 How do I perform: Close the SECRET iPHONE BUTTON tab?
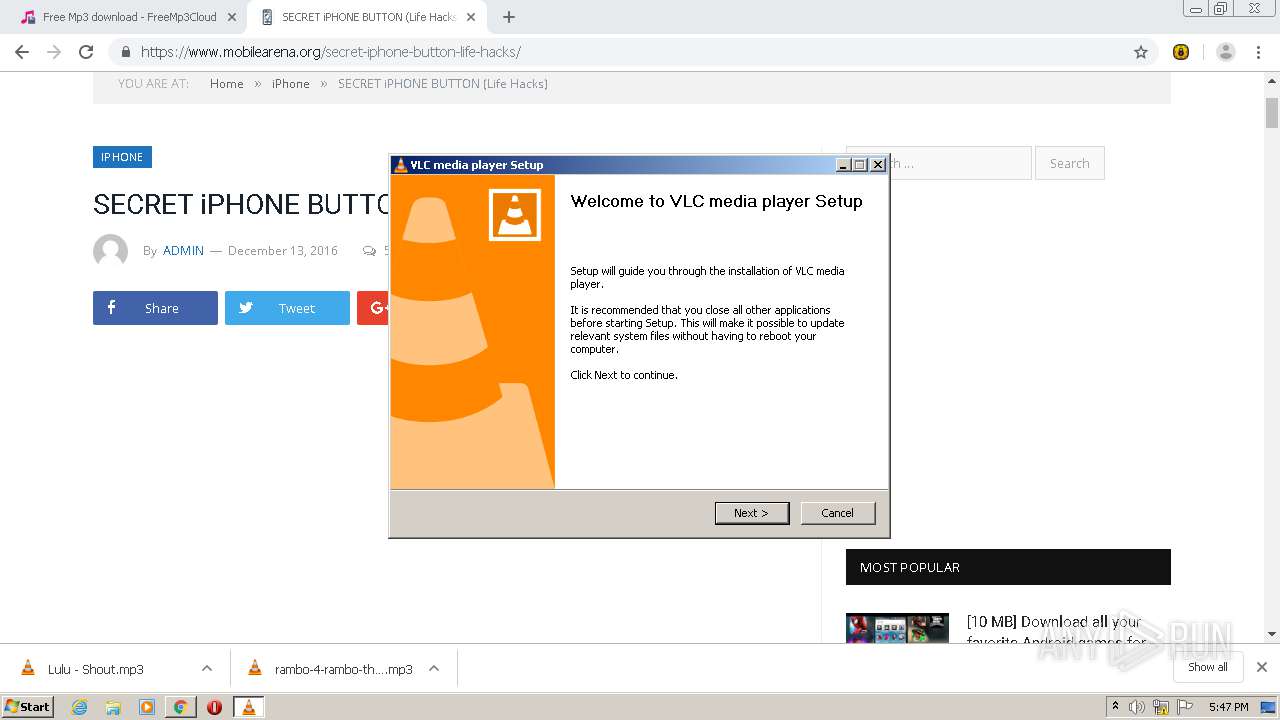click(471, 17)
